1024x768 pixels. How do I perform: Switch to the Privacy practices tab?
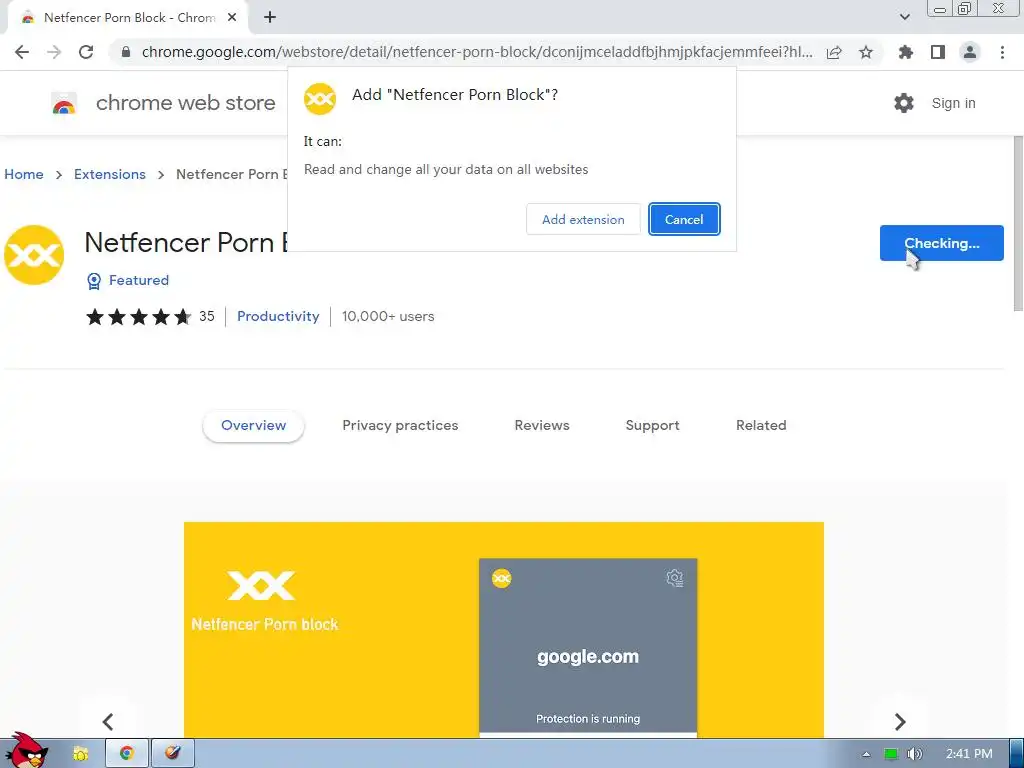click(400, 425)
